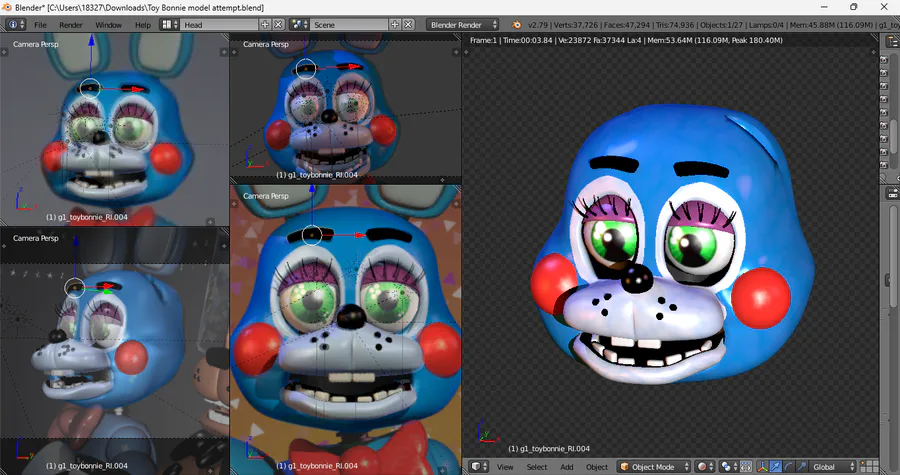Open the Properties editor type icon
The width and height of the screenshot is (900, 475).
893,193
